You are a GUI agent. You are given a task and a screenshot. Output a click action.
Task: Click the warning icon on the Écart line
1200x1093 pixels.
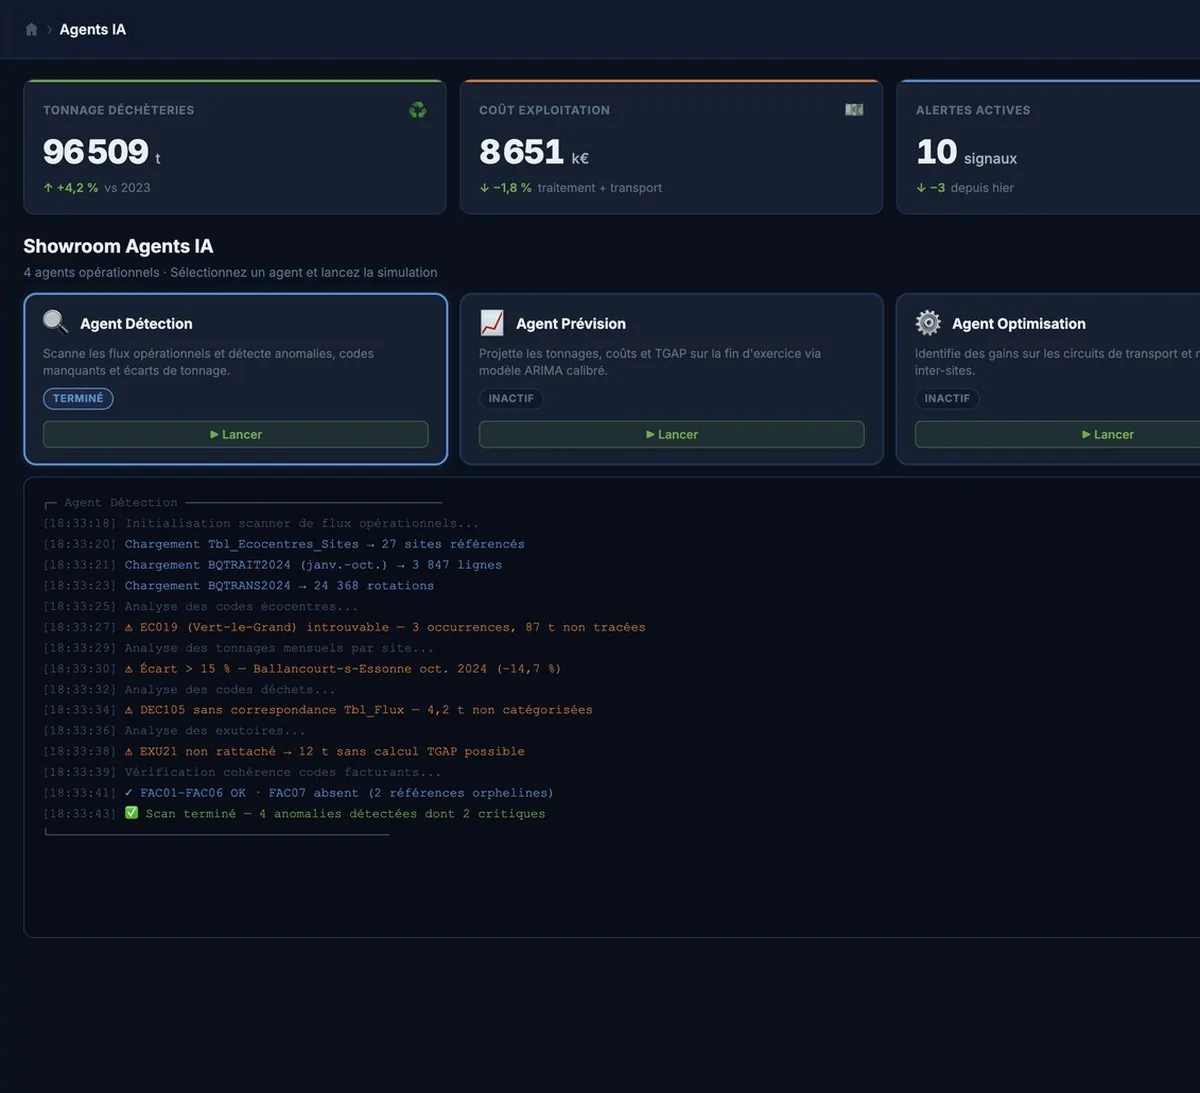[129, 669]
